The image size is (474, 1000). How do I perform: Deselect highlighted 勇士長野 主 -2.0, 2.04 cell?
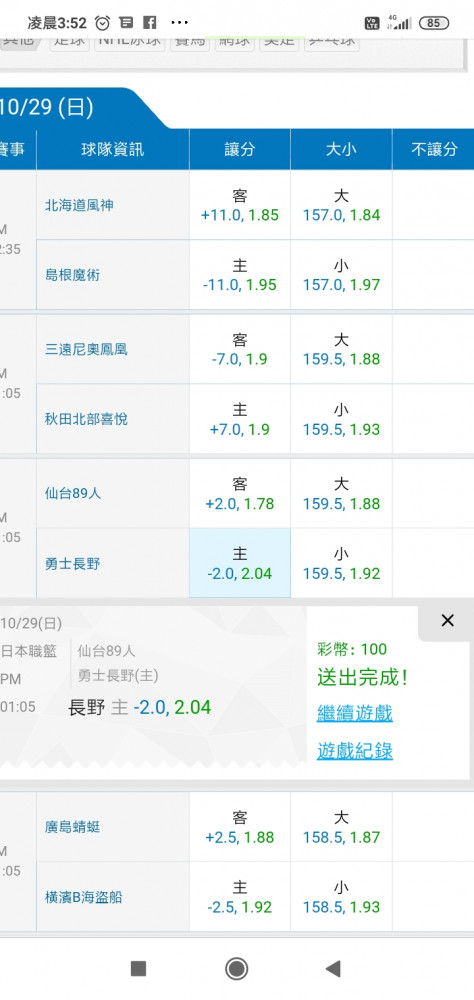[x=240, y=563]
